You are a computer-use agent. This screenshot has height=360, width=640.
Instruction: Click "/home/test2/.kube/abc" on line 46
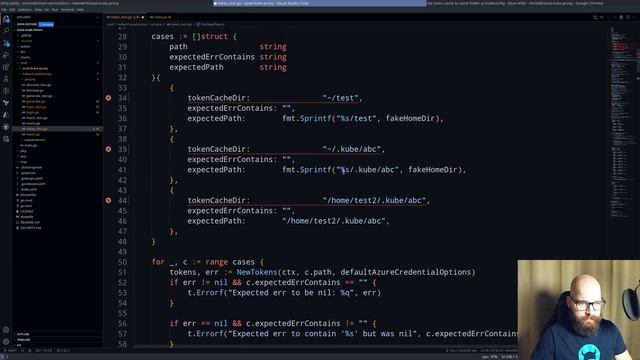point(333,221)
